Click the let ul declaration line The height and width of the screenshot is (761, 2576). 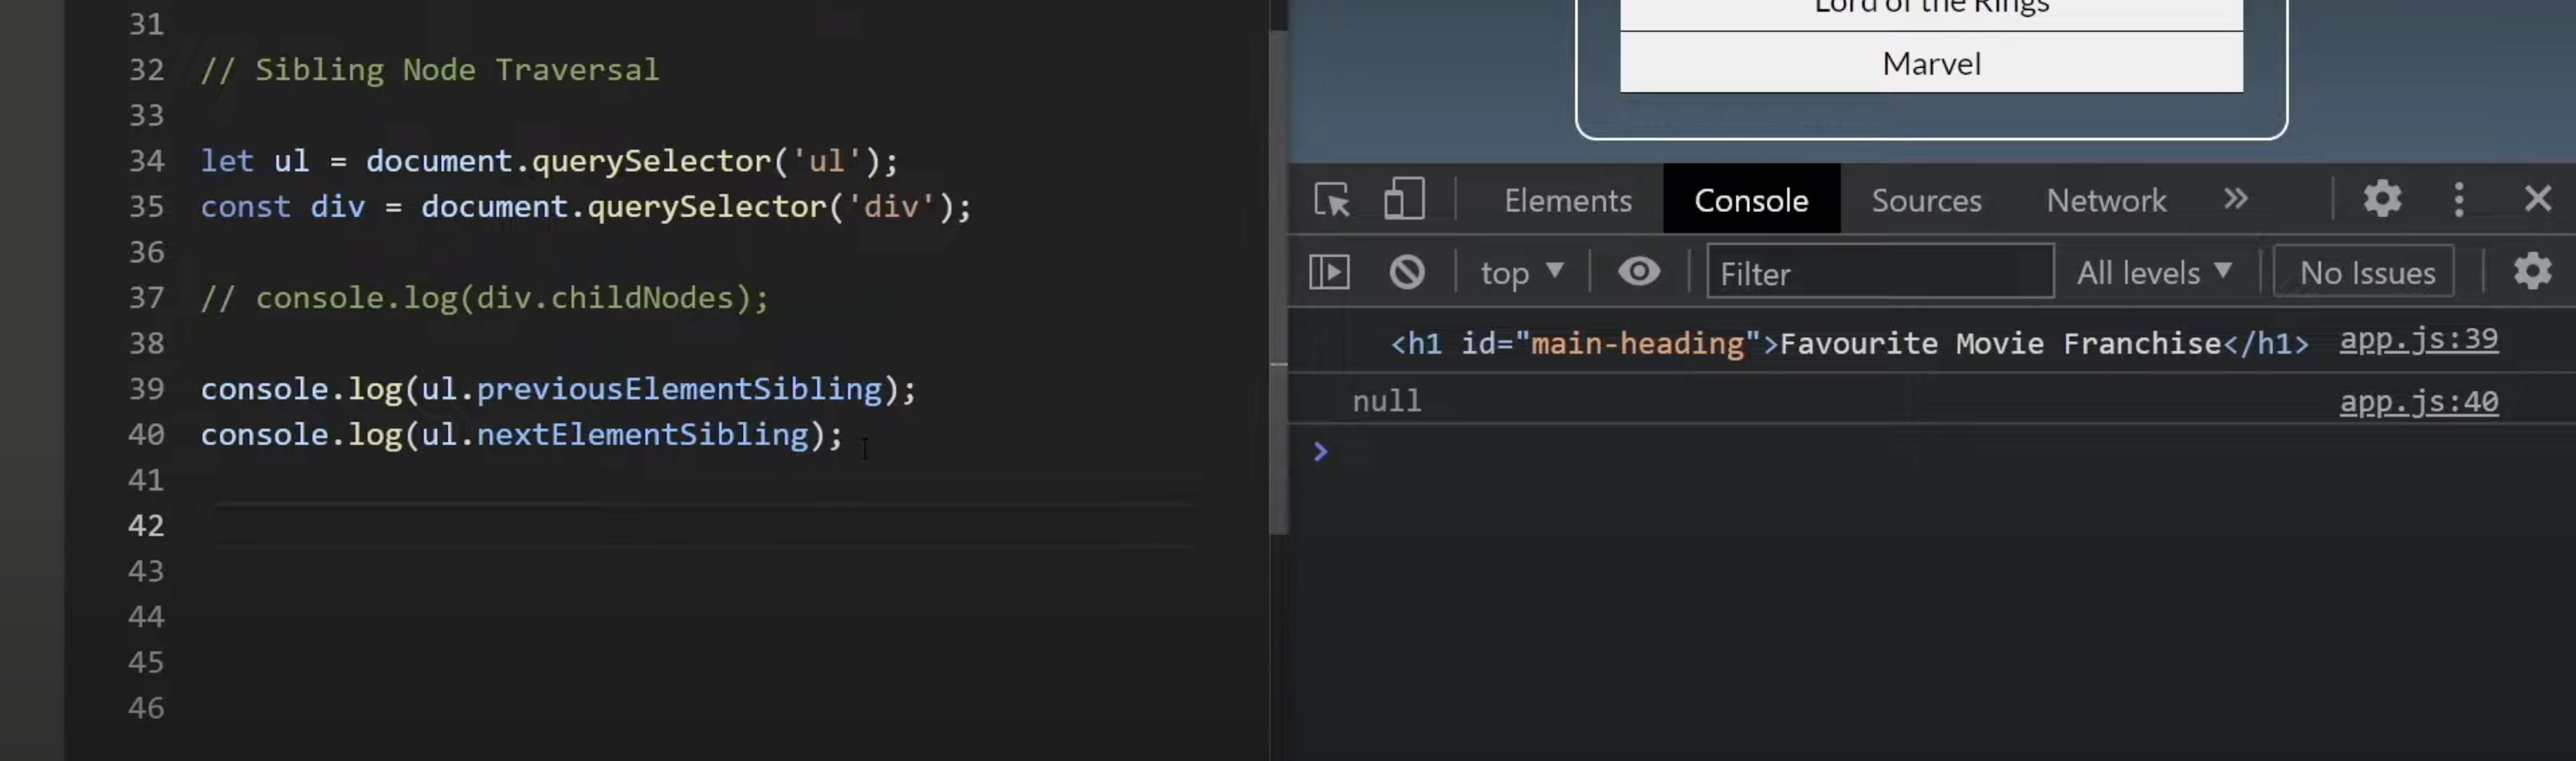[x=549, y=161]
